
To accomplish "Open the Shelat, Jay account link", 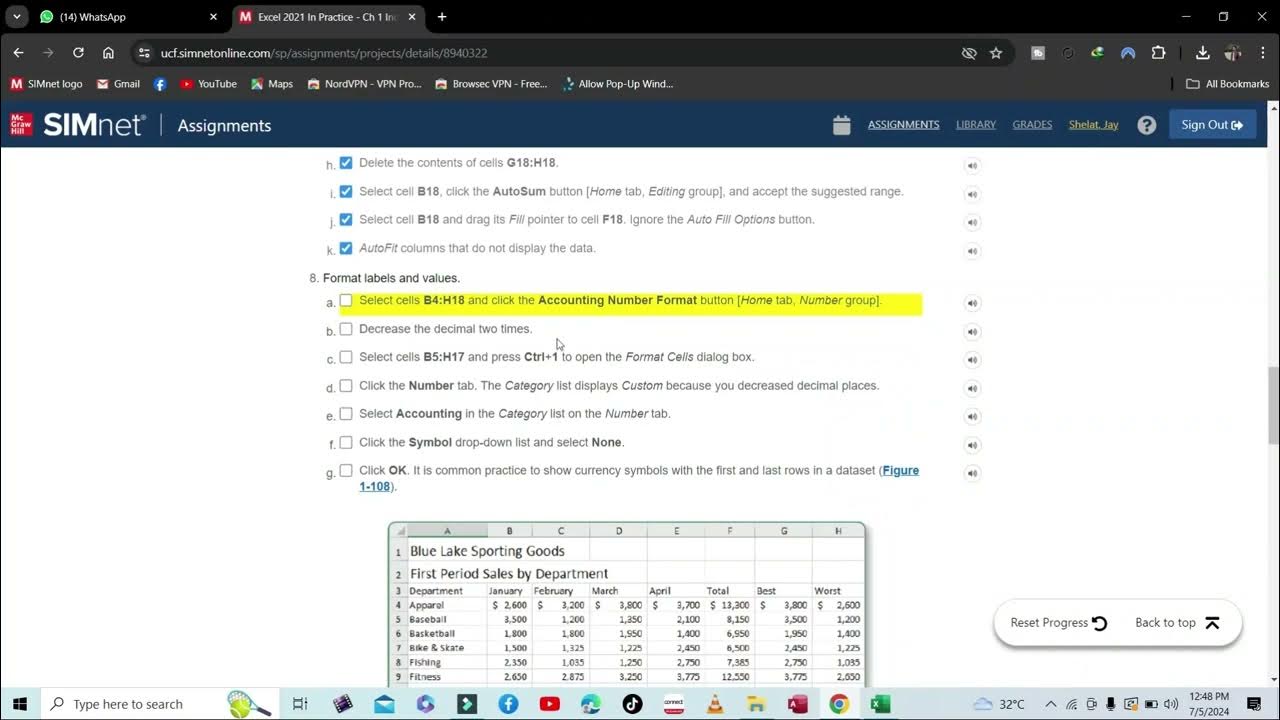I will [x=1093, y=125].
